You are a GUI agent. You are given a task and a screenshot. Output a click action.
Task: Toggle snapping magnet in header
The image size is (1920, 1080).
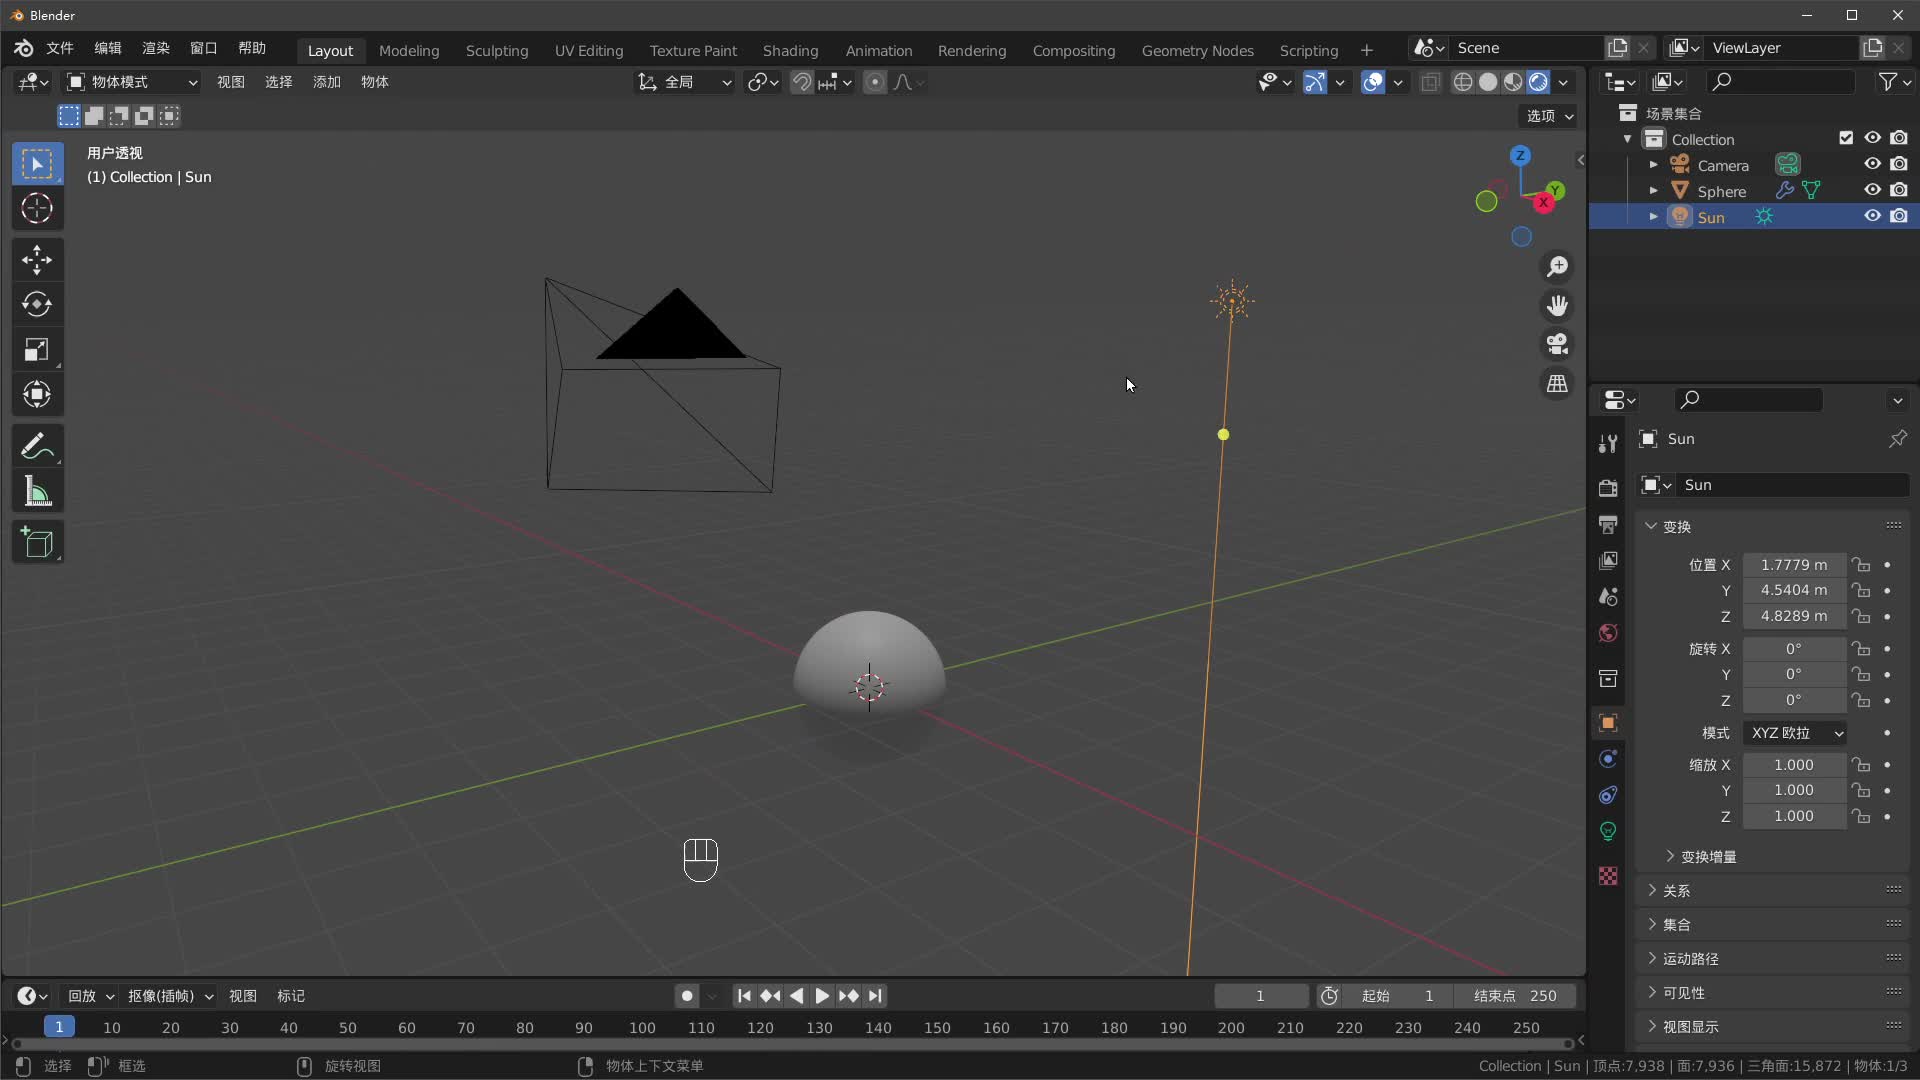pos(801,82)
